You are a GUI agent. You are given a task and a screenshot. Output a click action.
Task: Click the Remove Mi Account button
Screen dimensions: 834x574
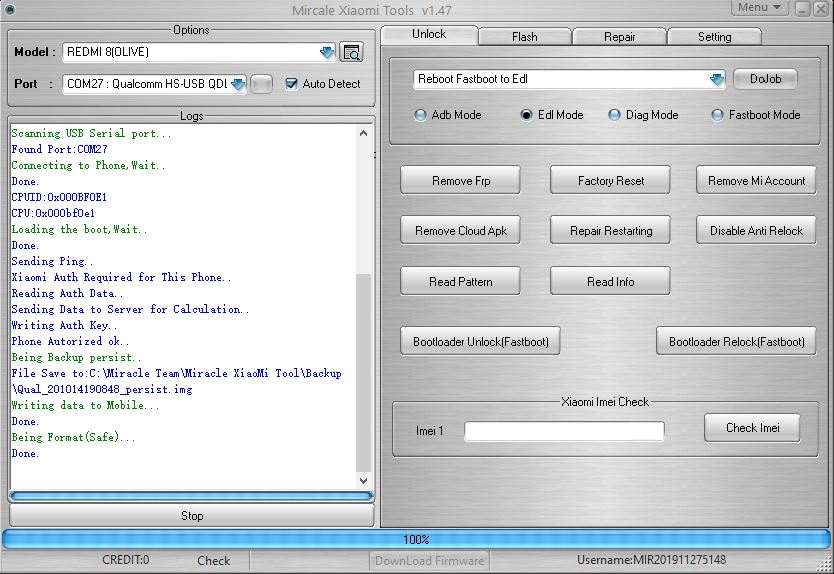[756, 180]
